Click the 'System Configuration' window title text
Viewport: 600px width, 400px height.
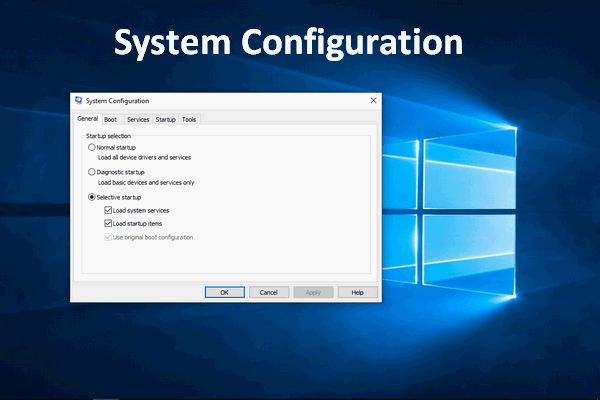click(117, 101)
